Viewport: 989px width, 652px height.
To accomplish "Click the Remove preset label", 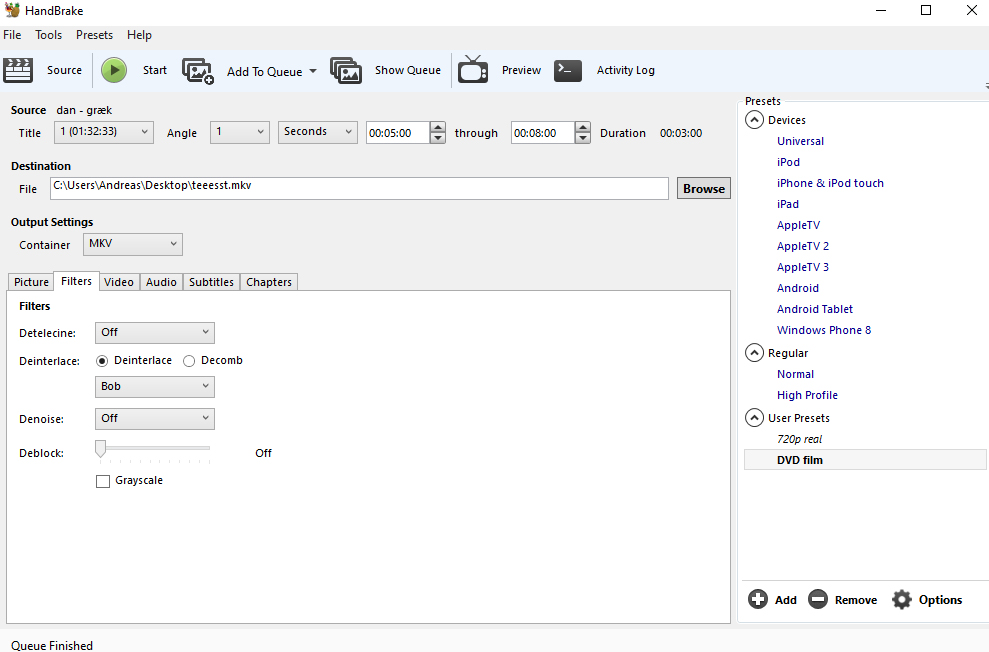I will tap(856, 600).
